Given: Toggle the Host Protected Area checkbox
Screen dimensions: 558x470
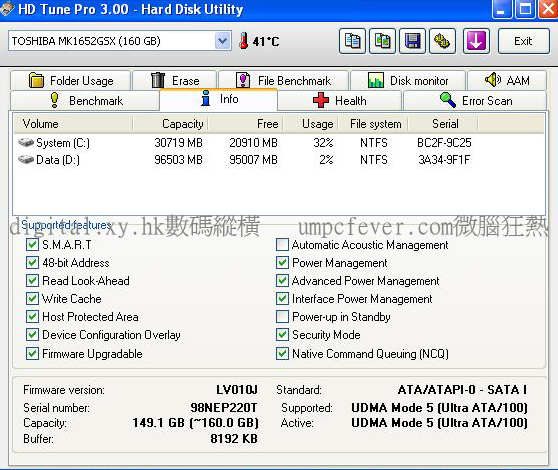Looking at the screenshot, I should coord(32,317).
